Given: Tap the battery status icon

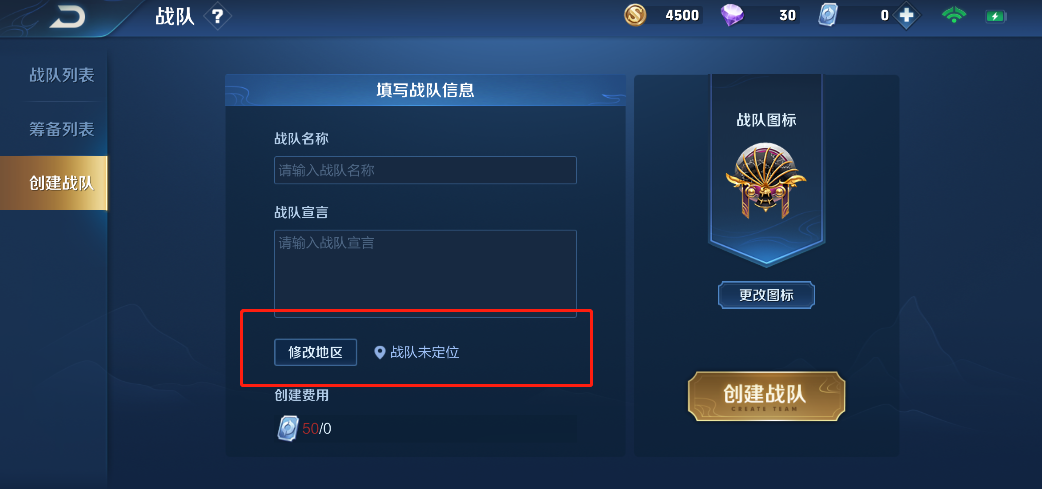Looking at the screenshot, I should 995,16.
